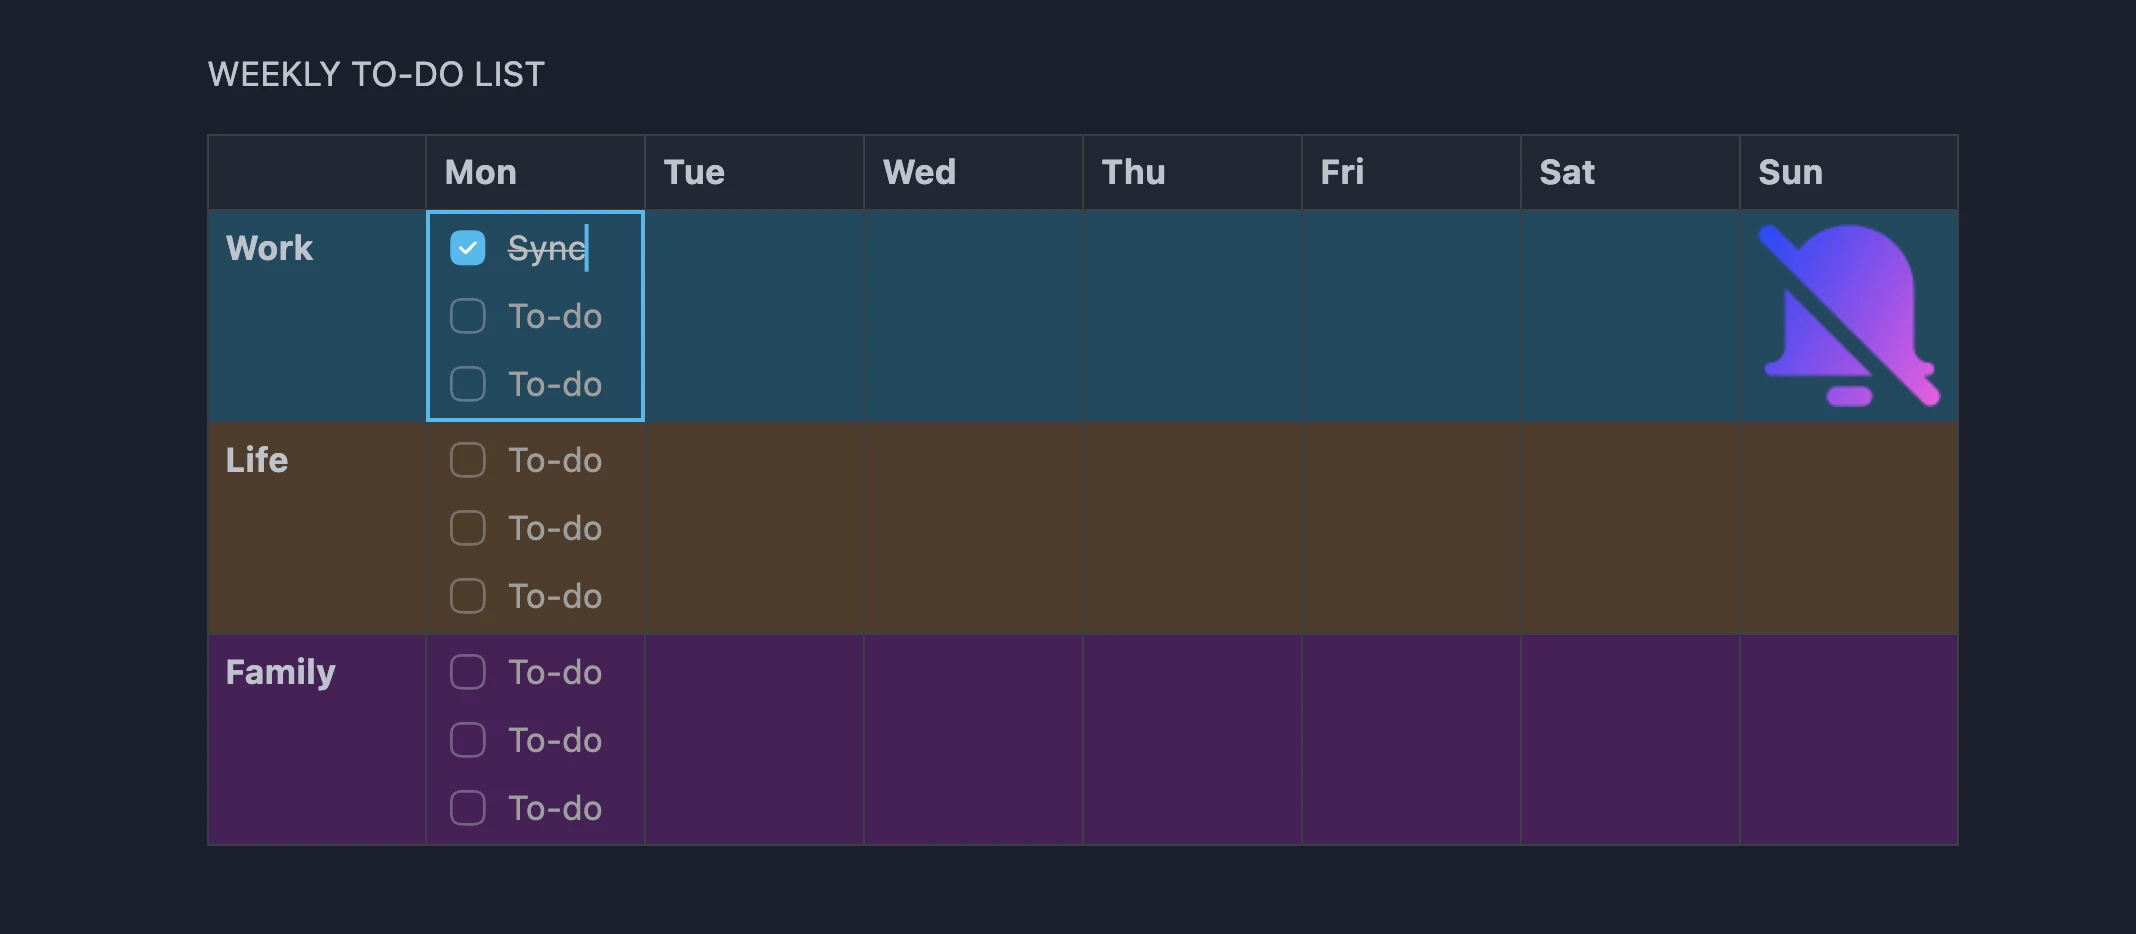
Task: Click the WEEKLY TO-DO LIST heading
Action: [376, 74]
